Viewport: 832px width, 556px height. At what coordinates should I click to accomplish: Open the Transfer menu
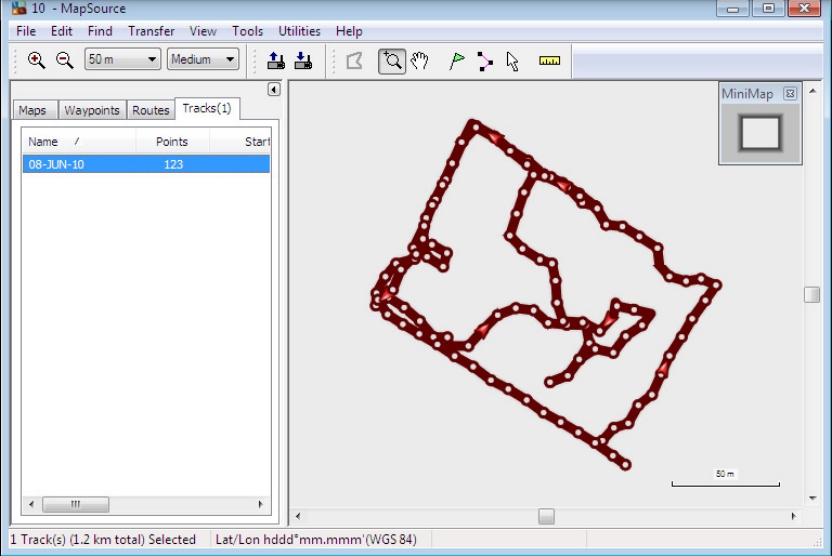tap(151, 31)
